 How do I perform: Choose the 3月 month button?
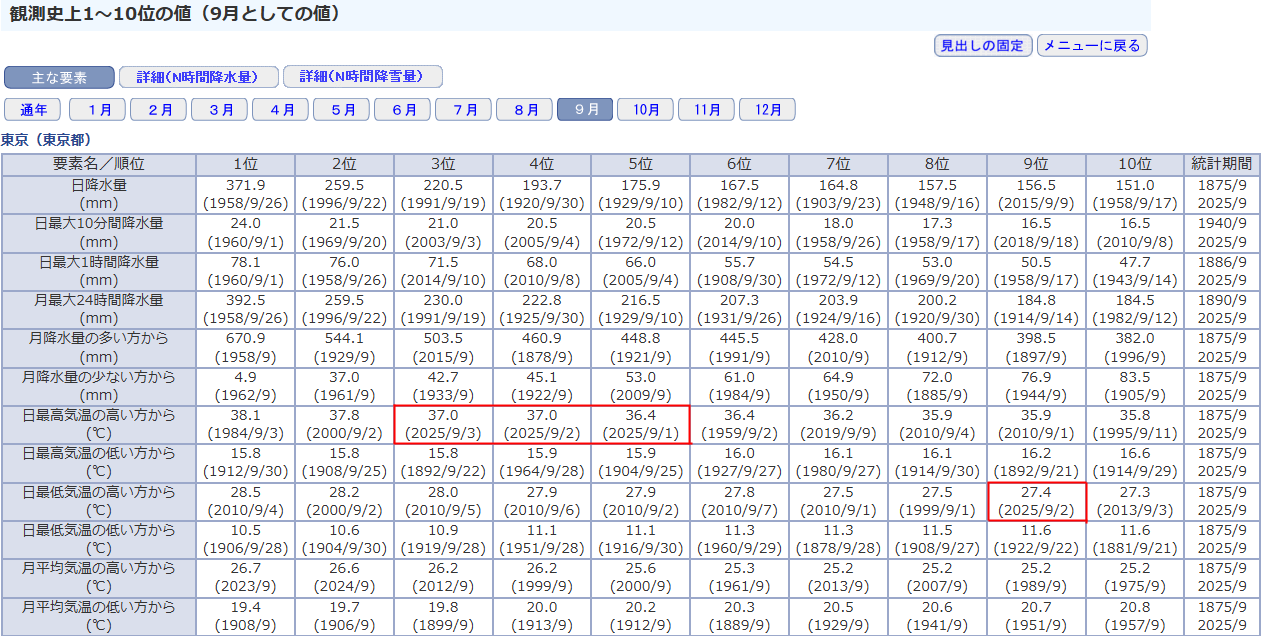click(x=220, y=110)
